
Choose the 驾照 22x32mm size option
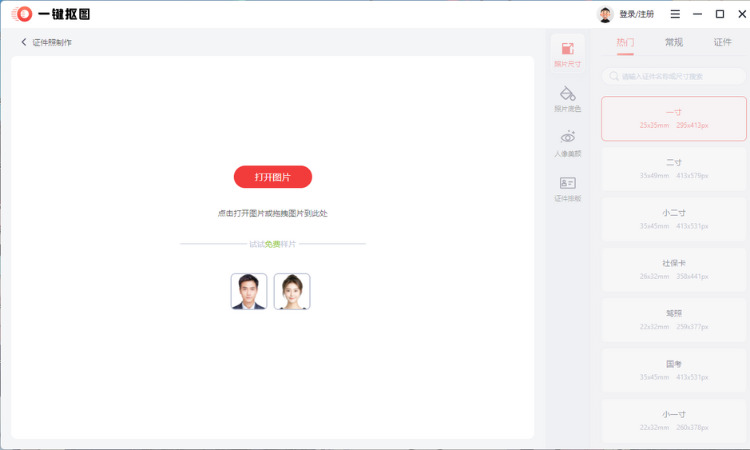point(674,319)
